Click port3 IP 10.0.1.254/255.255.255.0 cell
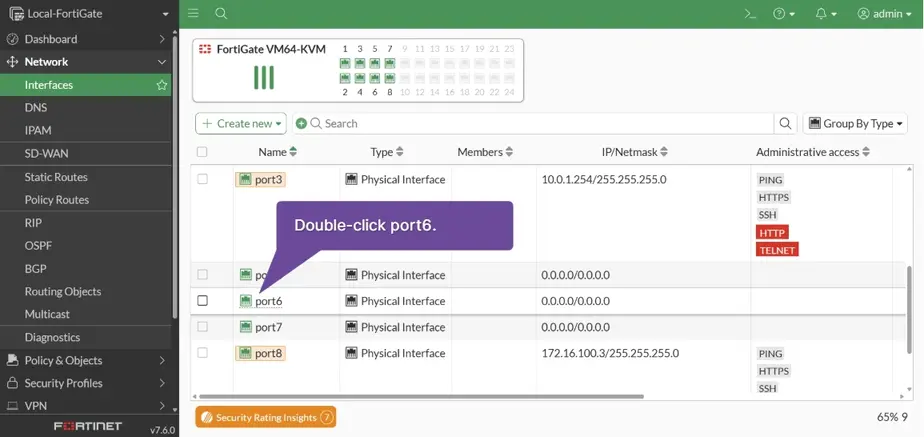The image size is (924, 437). tap(604, 180)
